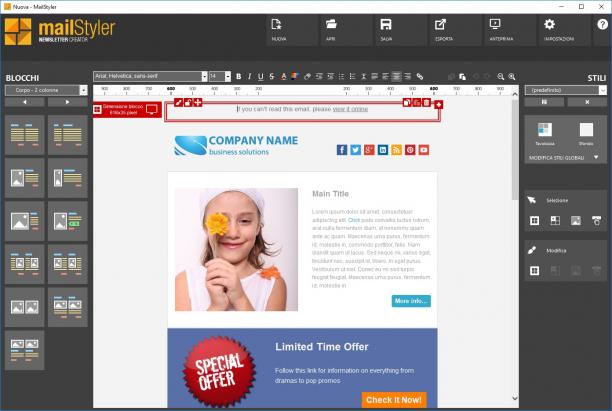Expand Modifica Stili Globali
612x411 pixels.
pos(596,157)
